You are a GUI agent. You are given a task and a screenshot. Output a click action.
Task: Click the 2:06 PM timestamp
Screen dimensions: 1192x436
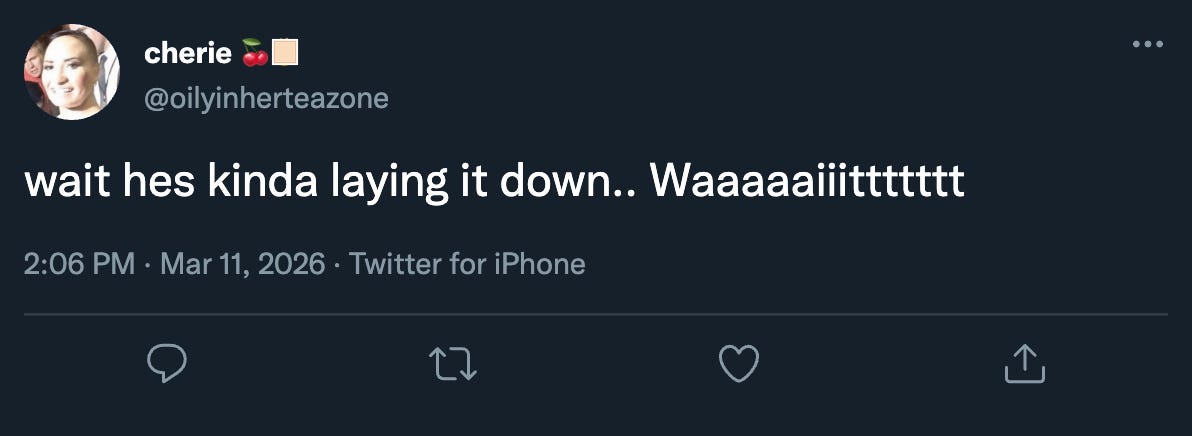78,264
